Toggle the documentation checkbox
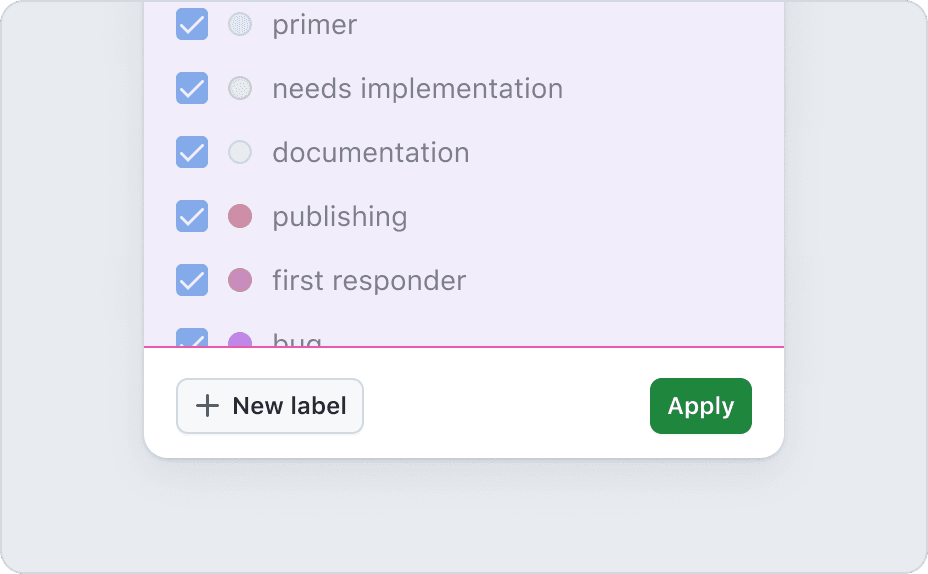The width and height of the screenshot is (928, 574). tap(192, 152)
